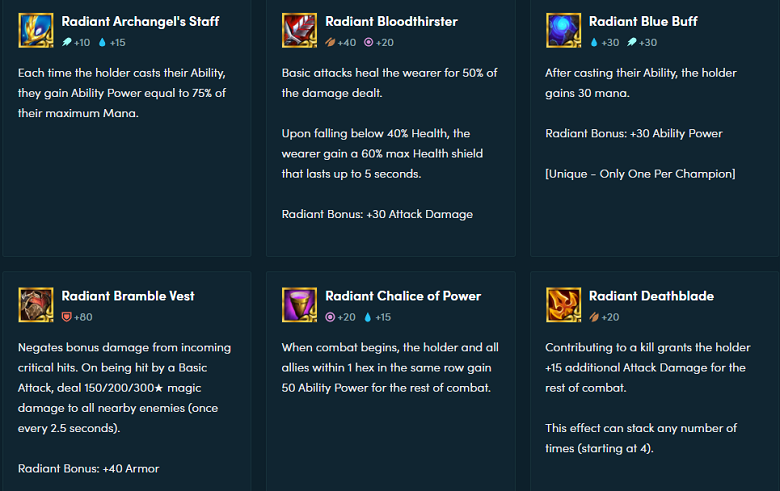Viewport: 780px width, 491px height.
Task: Click the Radiant Bonus +30 Attack Damage line
Action: click(377, 214)
